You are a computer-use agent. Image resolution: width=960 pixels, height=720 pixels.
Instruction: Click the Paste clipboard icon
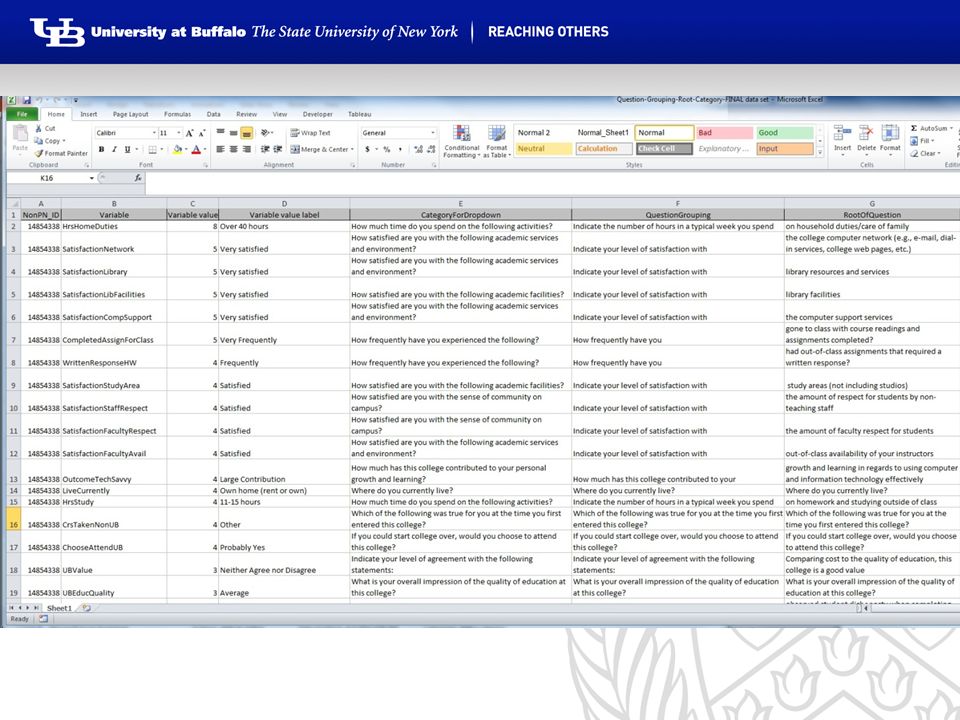pos(20,134)
